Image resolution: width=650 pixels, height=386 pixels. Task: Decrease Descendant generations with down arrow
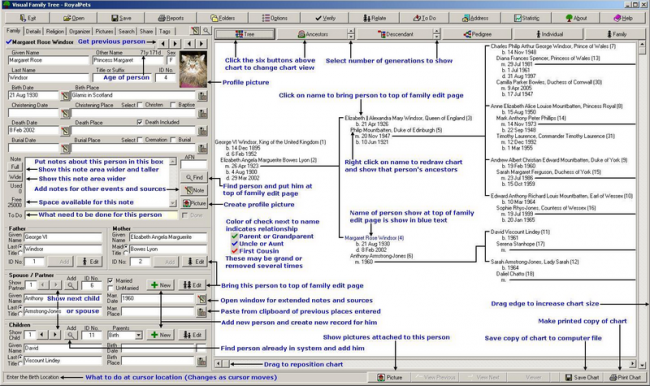(x=437, y=37)
